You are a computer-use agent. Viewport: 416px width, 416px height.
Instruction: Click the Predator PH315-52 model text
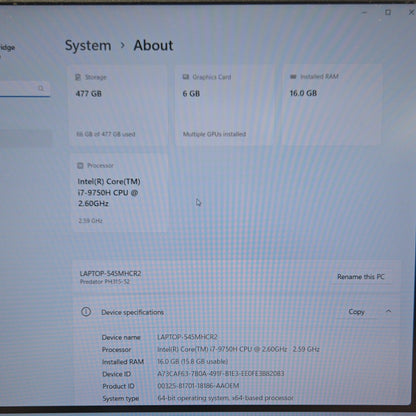[x=105, y=282]
